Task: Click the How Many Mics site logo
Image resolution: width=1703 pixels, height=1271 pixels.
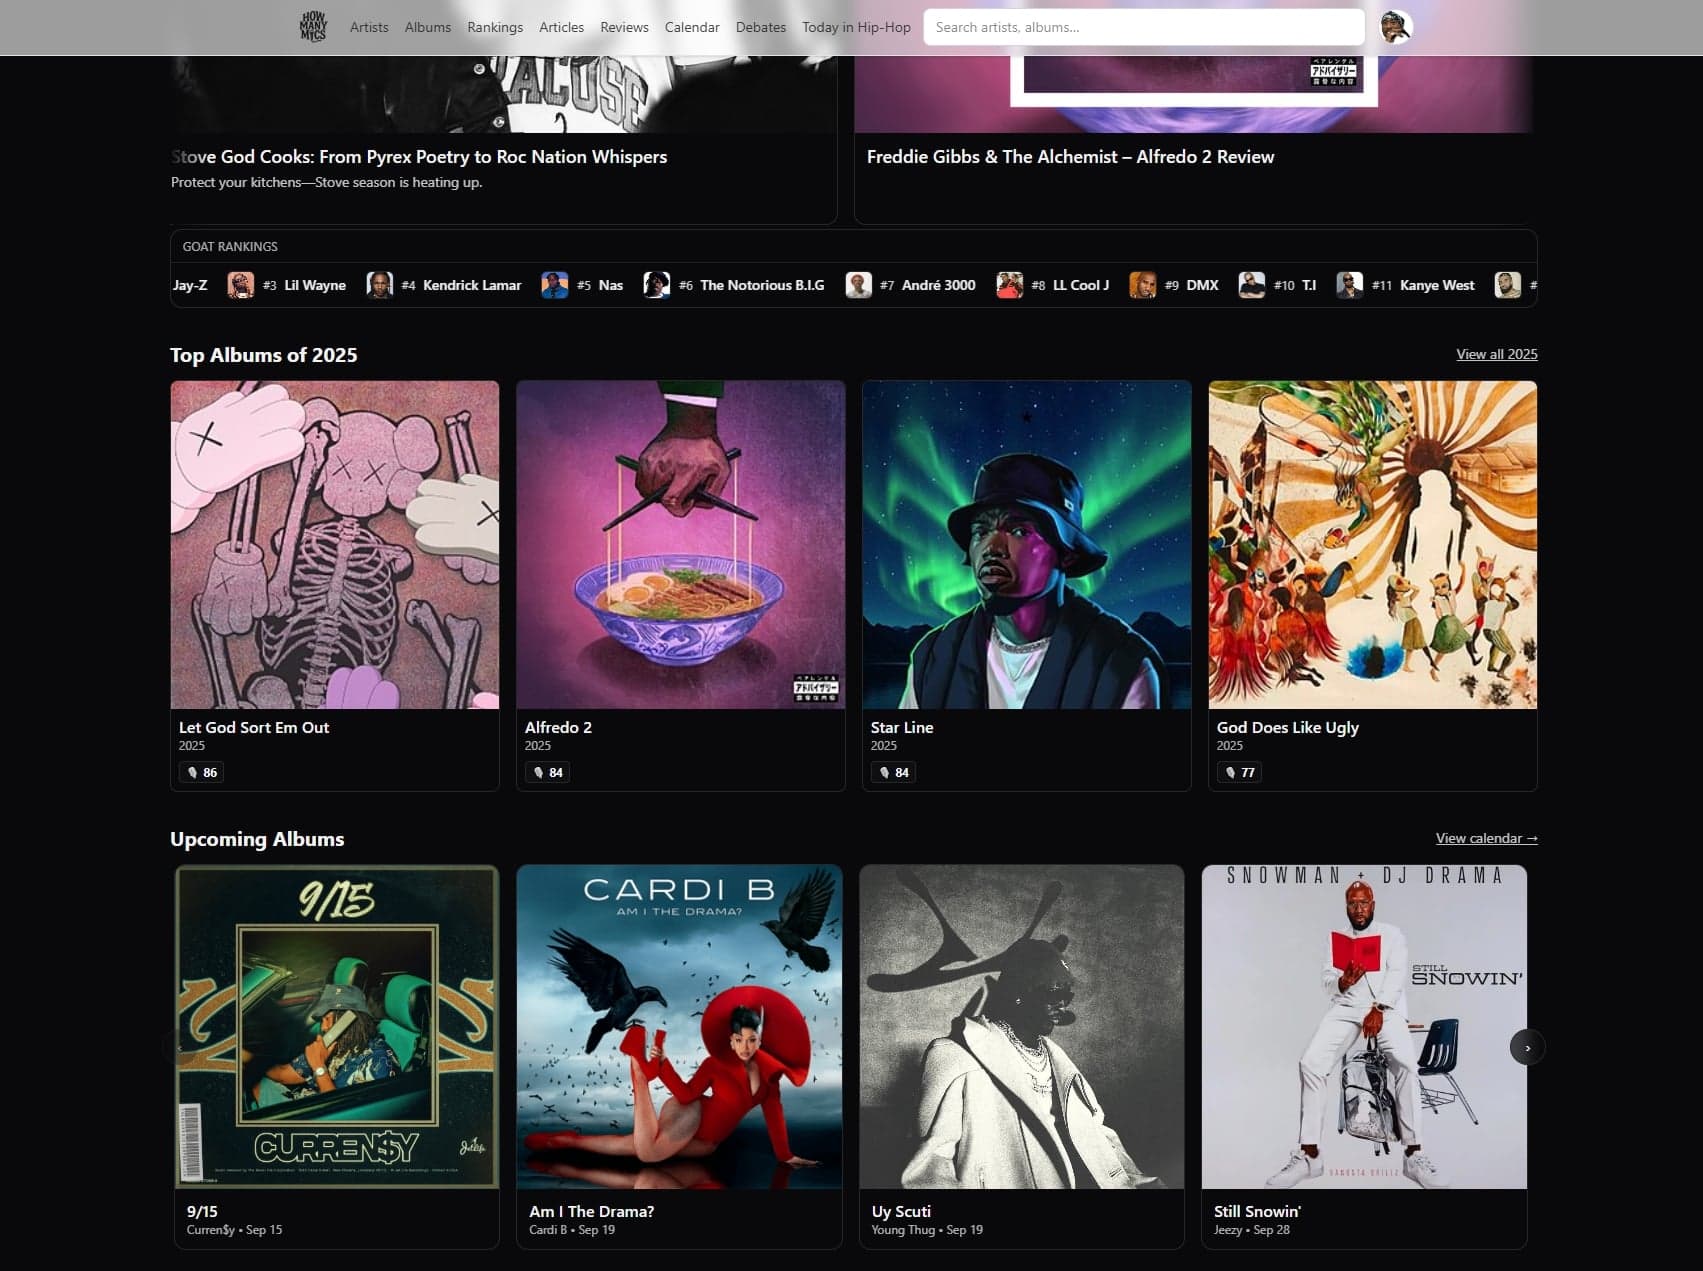Action: (x=313, y=27)
